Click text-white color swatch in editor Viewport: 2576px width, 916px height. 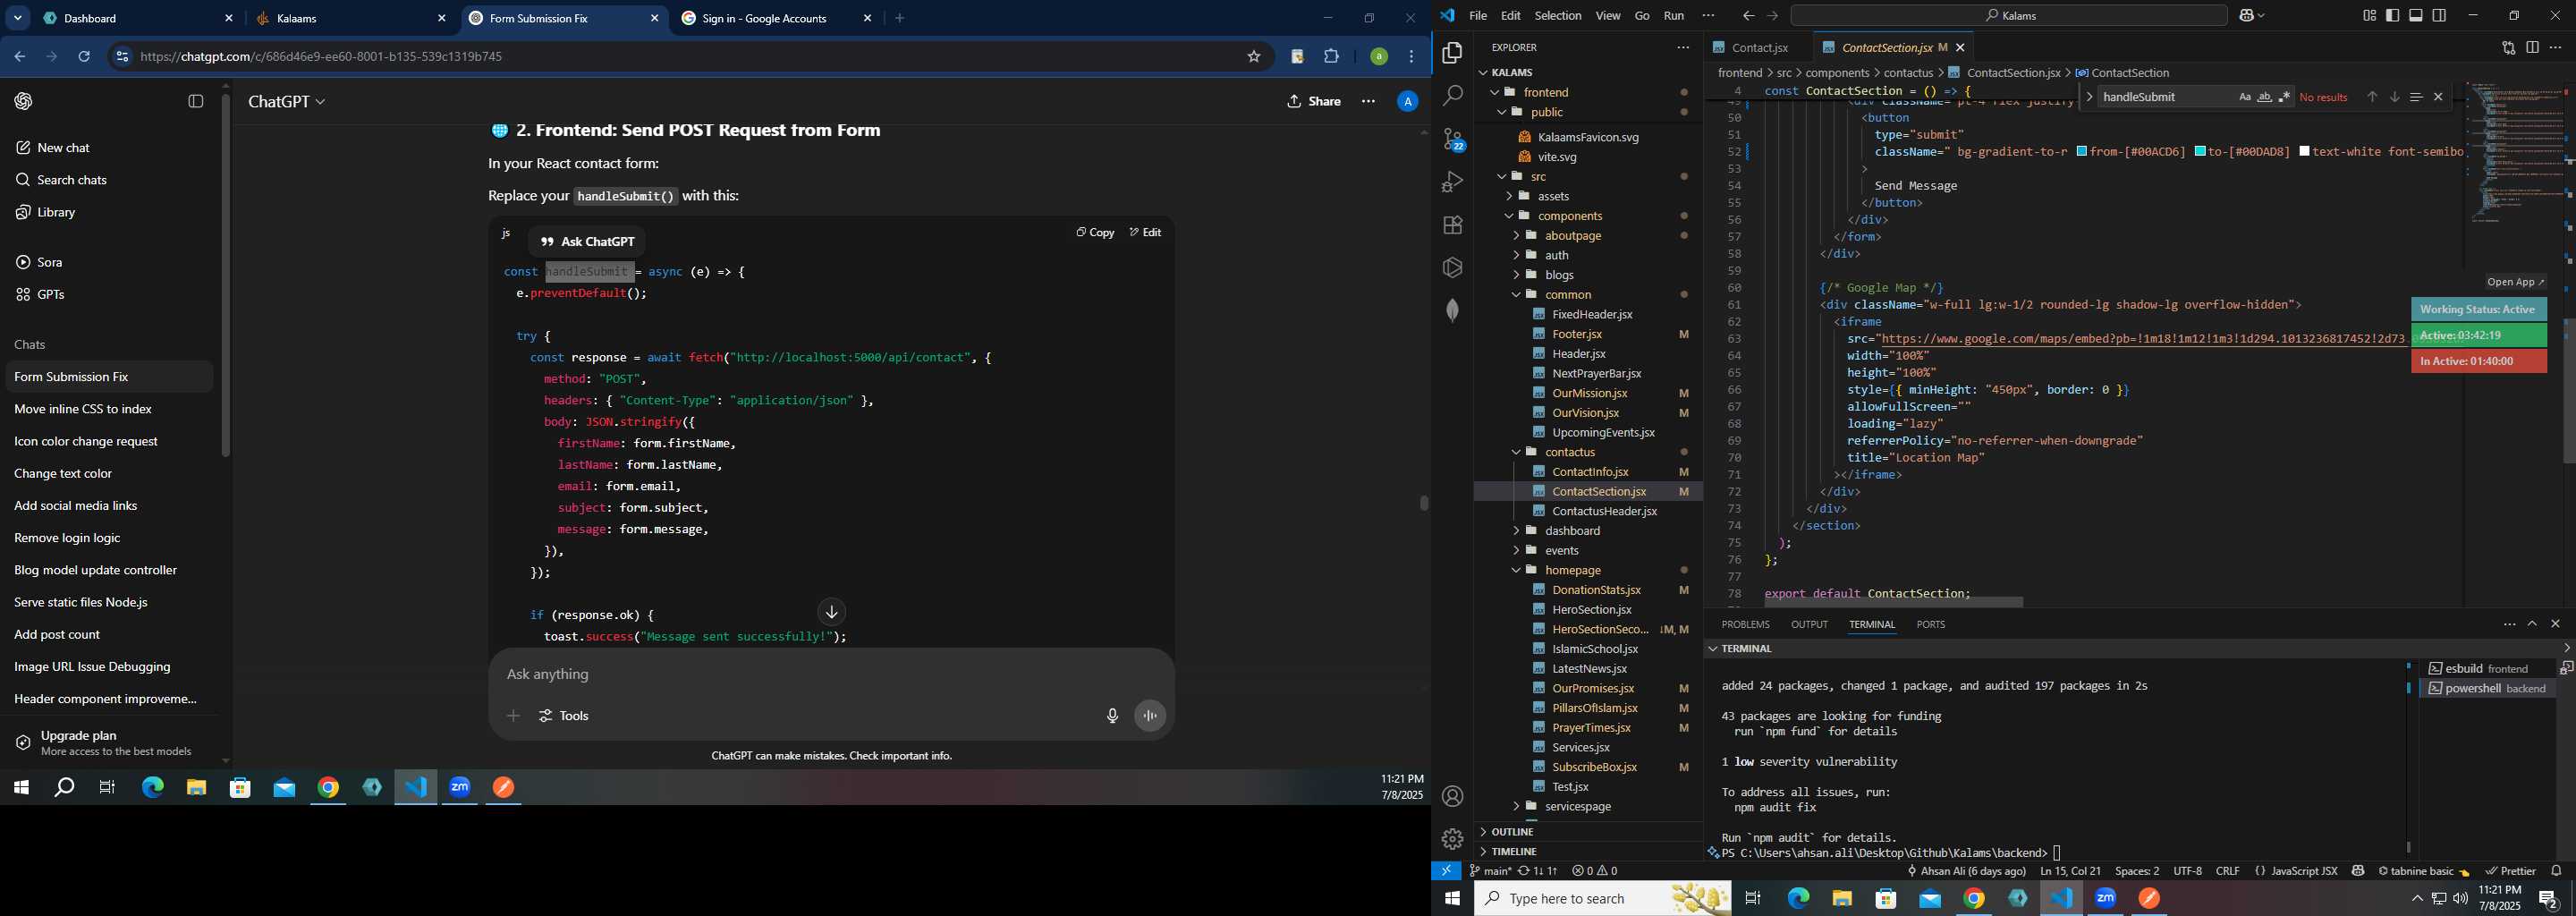tap(2304, 152)
